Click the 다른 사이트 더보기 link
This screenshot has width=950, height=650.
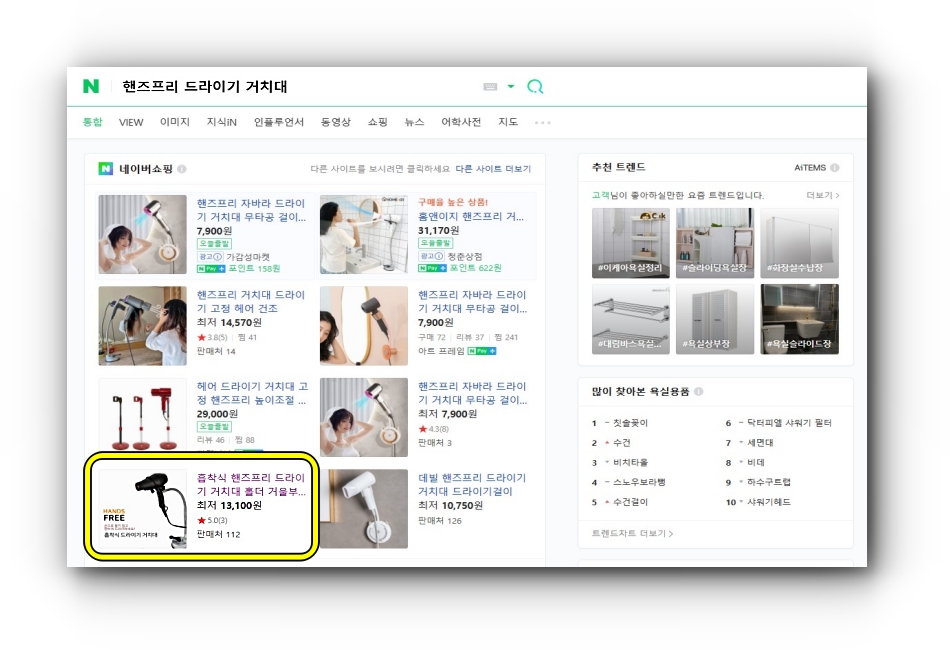coord(493,169)
